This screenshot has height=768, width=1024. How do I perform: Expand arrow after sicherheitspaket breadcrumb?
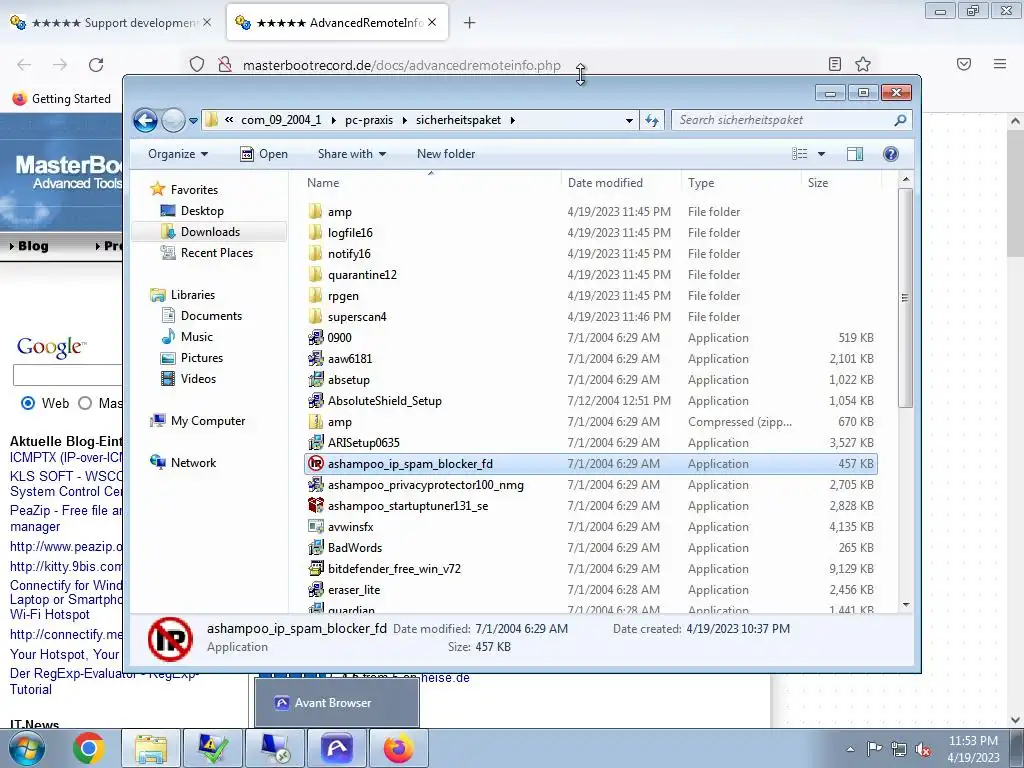tap(513, 120)
